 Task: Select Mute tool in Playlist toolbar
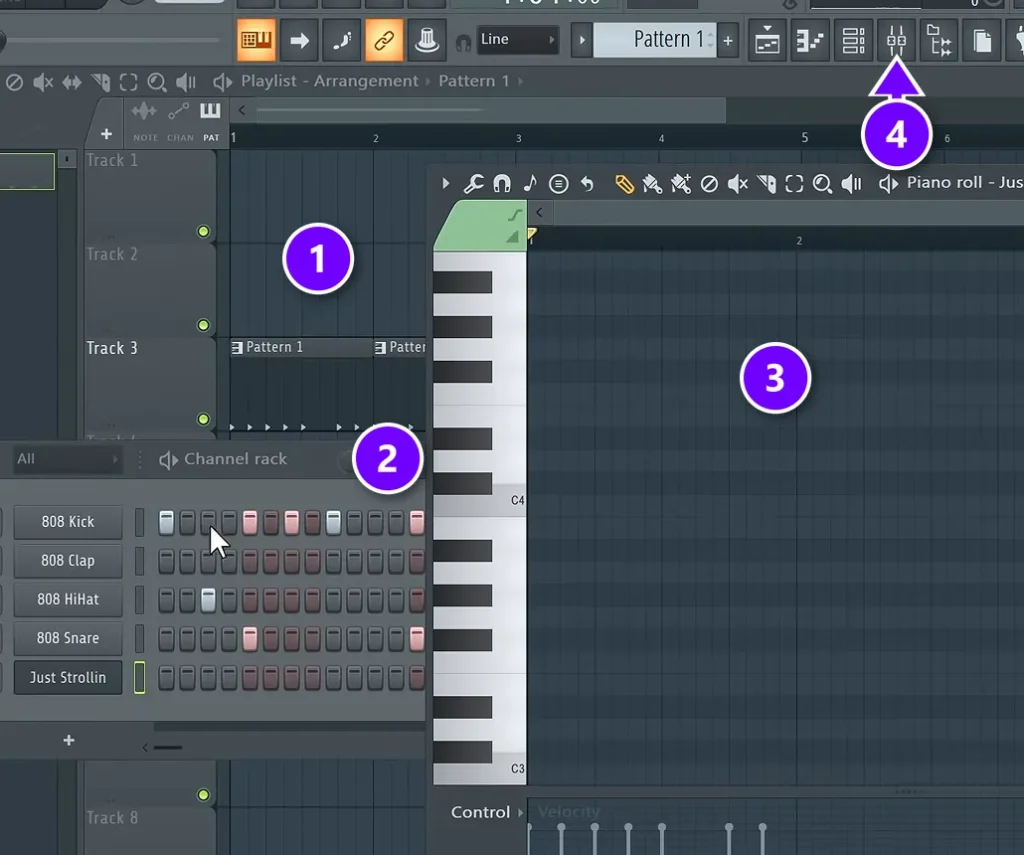pos(43,82)
